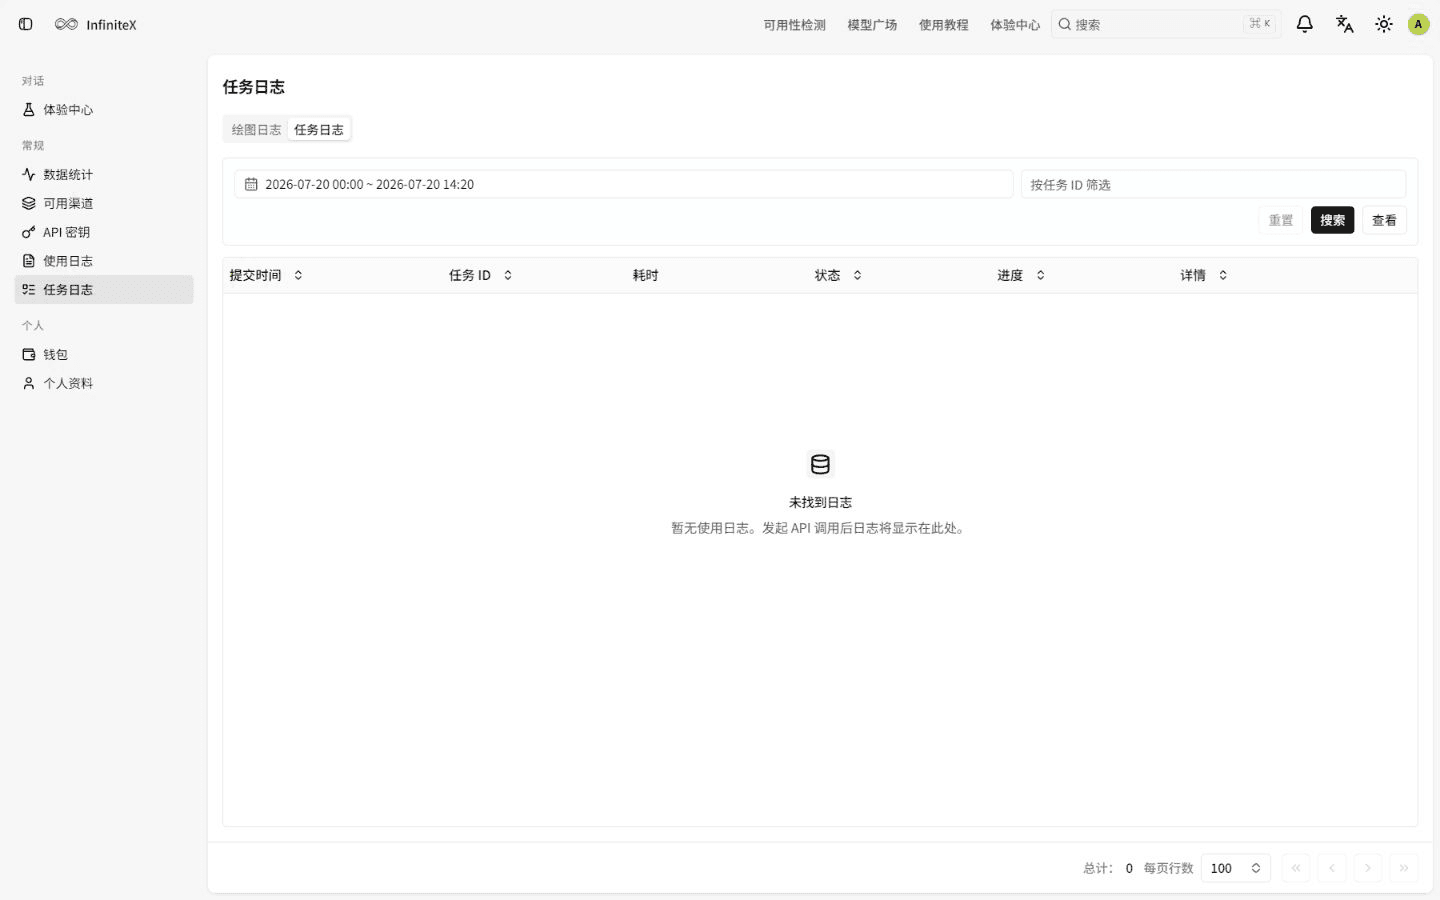The width and height of the screenshot is (1440, 900).
Task: Click the calendar icon in date range
Action: [251, 184]
